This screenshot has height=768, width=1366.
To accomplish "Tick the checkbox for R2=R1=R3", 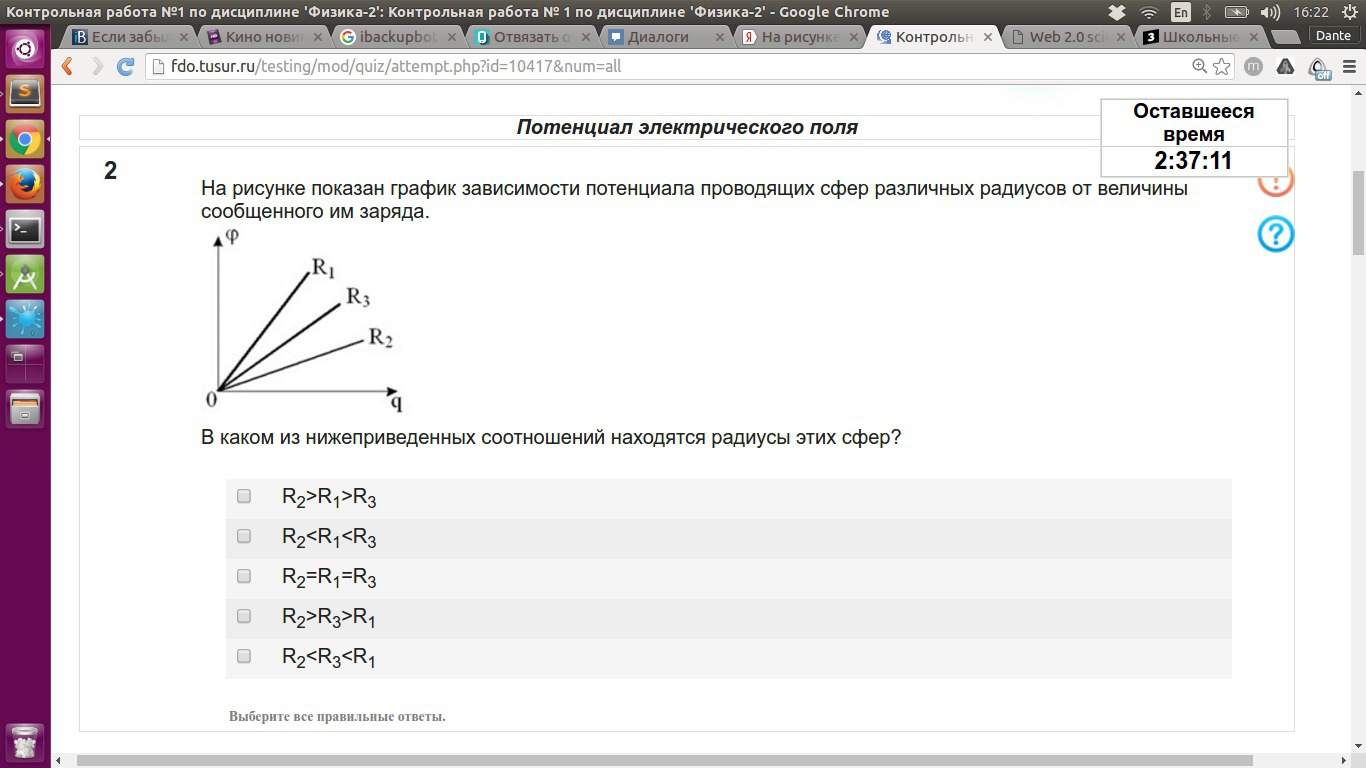I will click(243, 576).
